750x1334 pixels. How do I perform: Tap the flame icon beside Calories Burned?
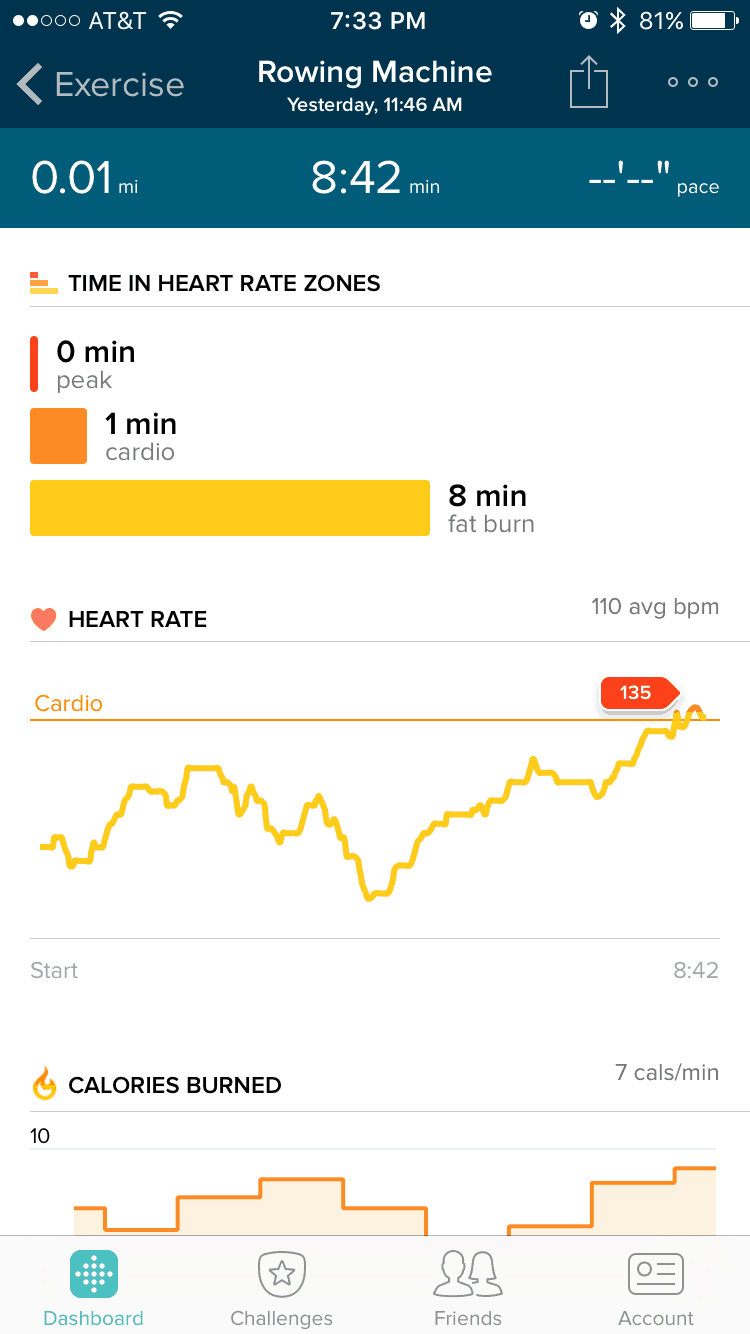(44, 1084)
